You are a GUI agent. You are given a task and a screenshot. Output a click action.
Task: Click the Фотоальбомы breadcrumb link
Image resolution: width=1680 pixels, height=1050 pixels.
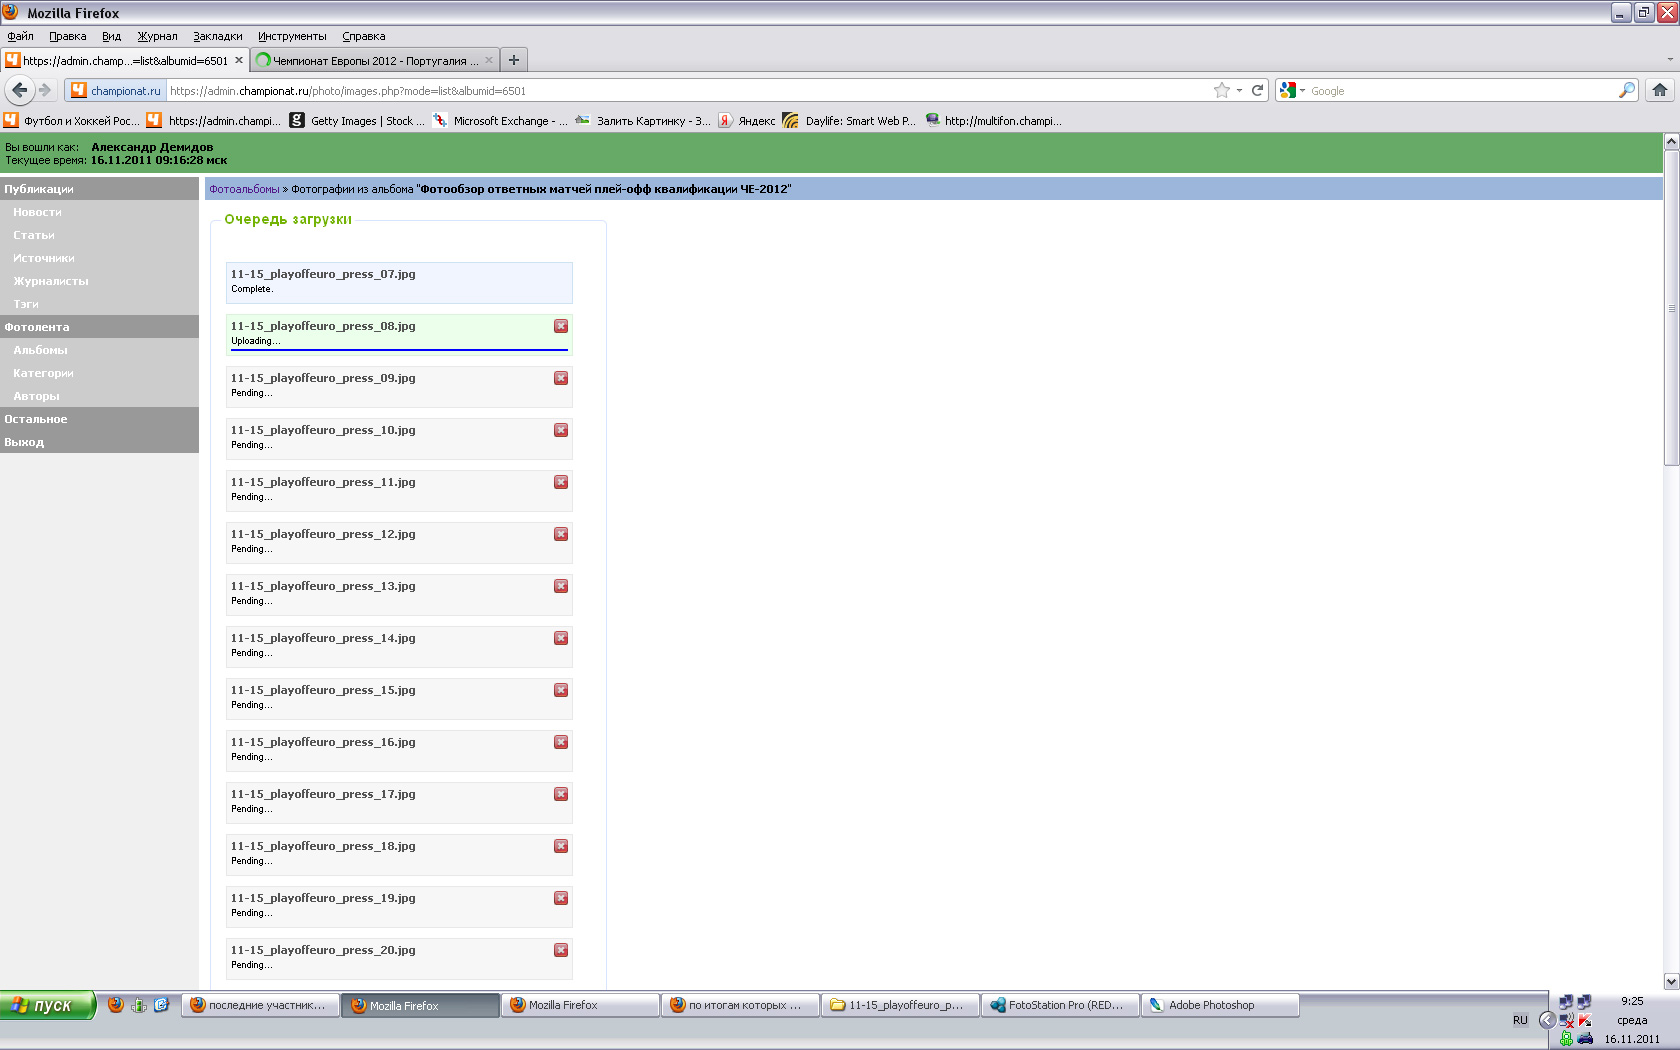(x=244, y=189)
